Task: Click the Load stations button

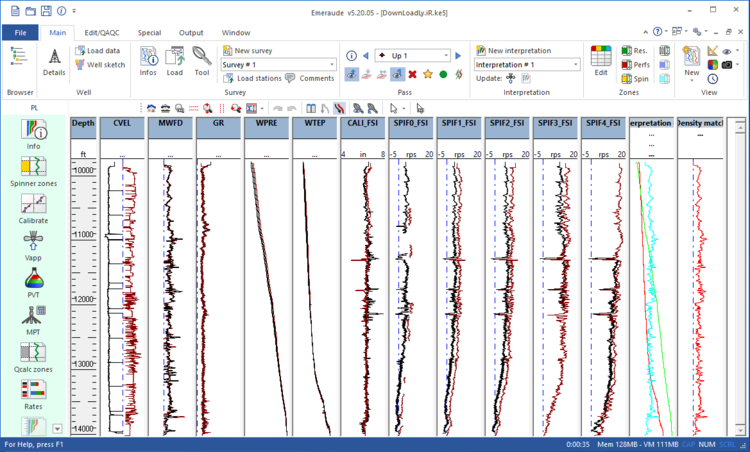Action: [252, 78]
